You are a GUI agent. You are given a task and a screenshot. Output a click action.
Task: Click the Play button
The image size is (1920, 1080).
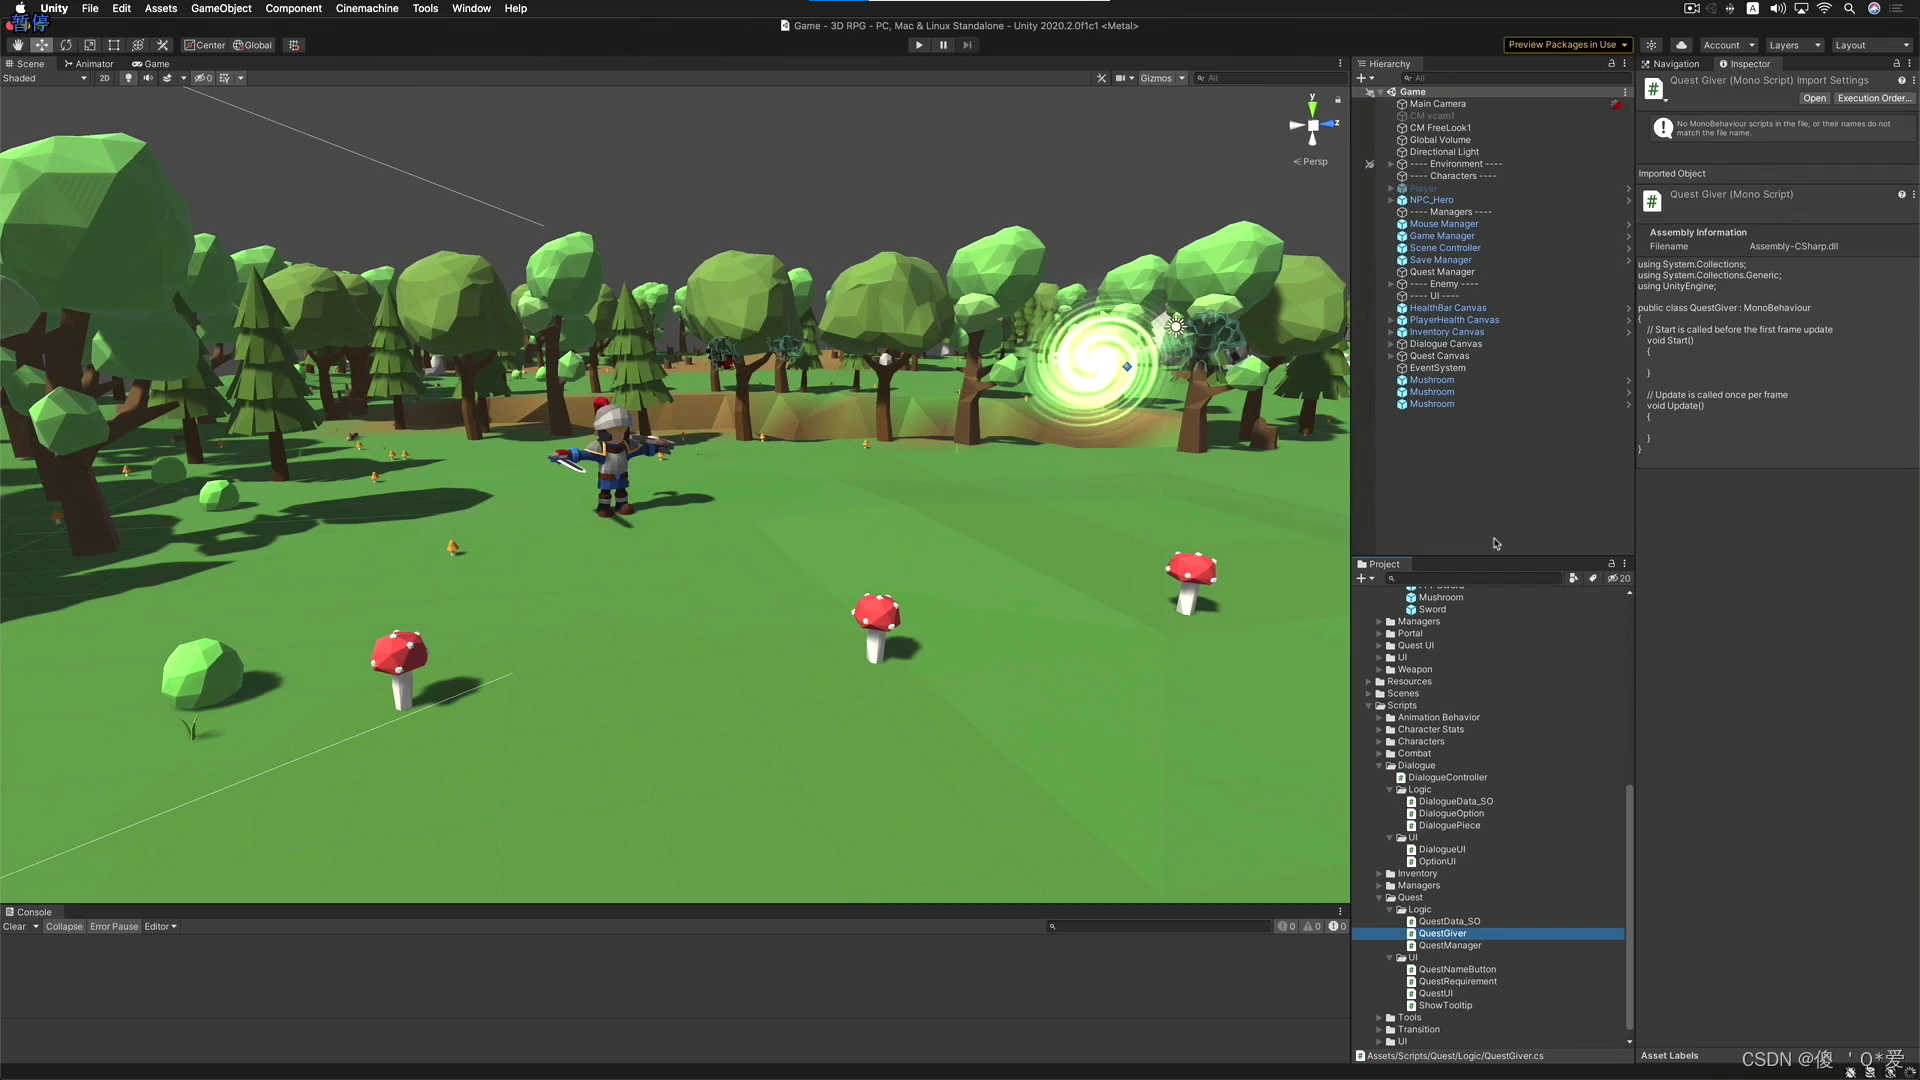click(x=919, y=45)
